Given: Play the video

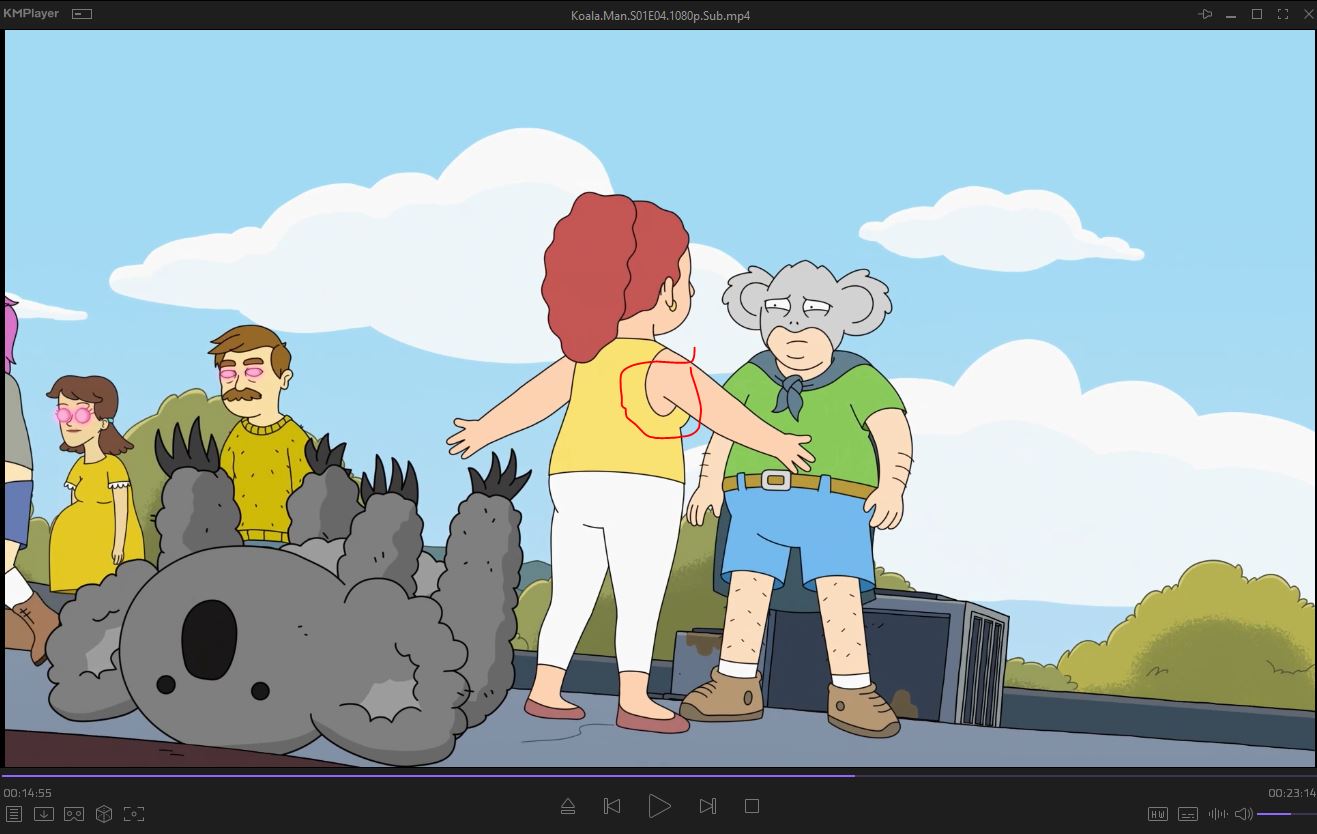Looking at the screenshot, I should pyautogui.click(x=659, y=806).
